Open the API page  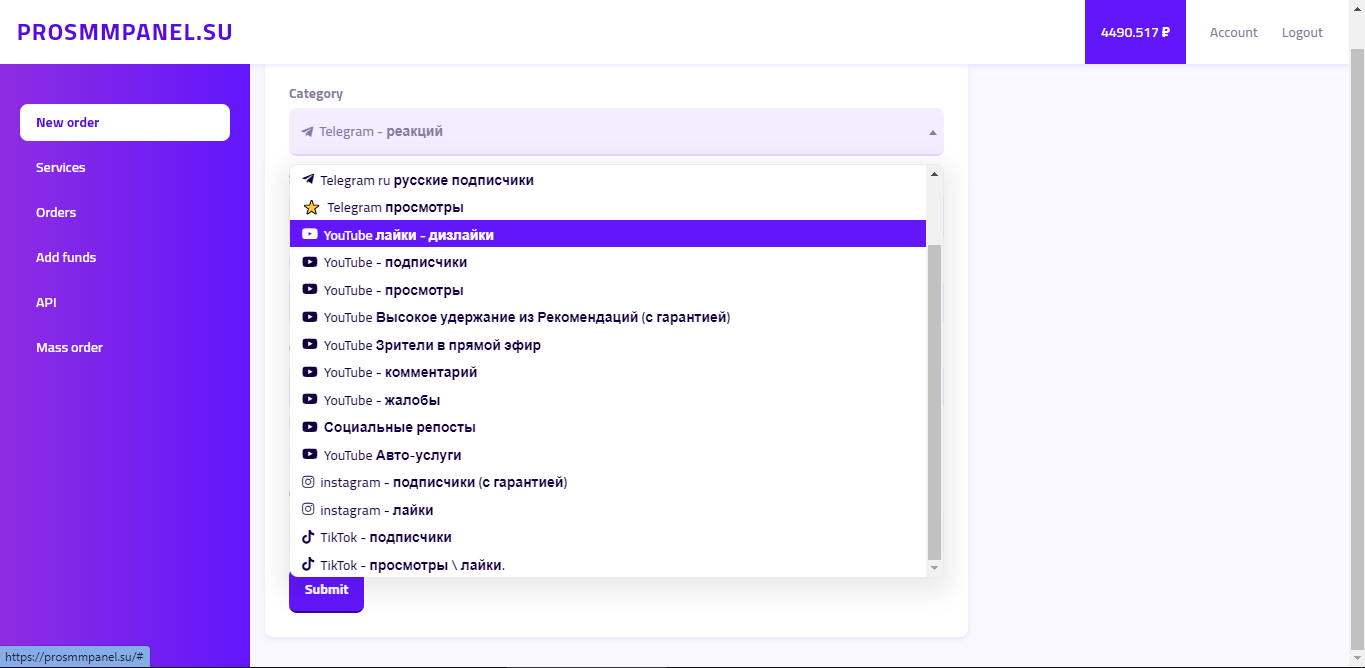125,303
